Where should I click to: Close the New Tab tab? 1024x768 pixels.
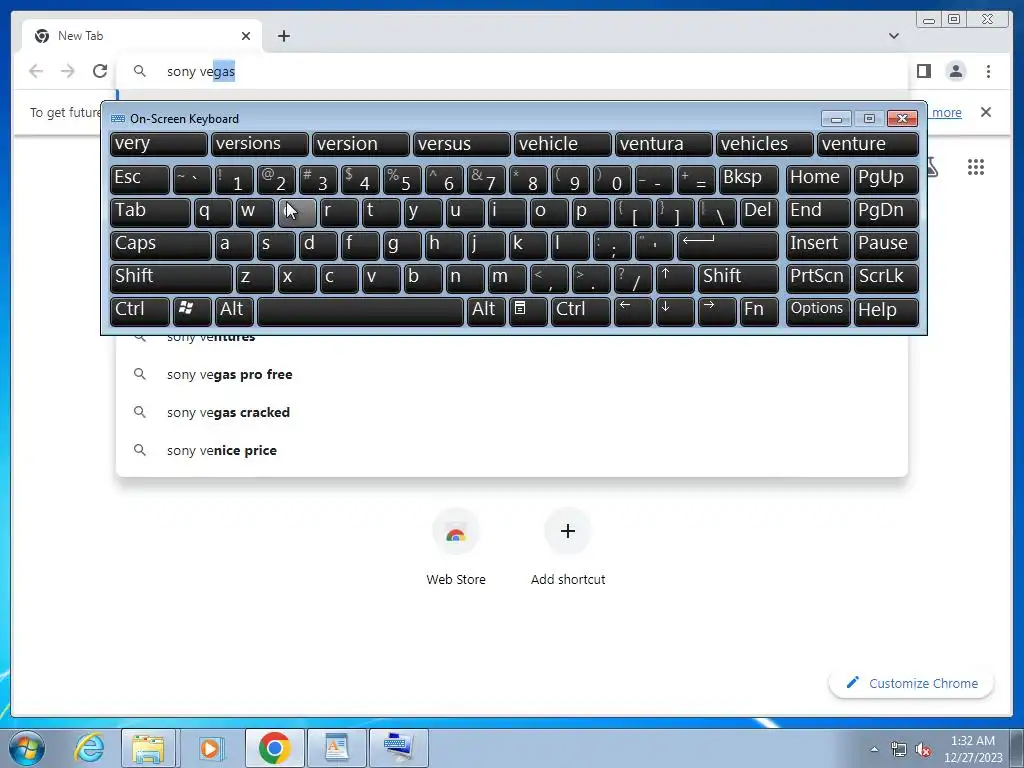[246, 36]
